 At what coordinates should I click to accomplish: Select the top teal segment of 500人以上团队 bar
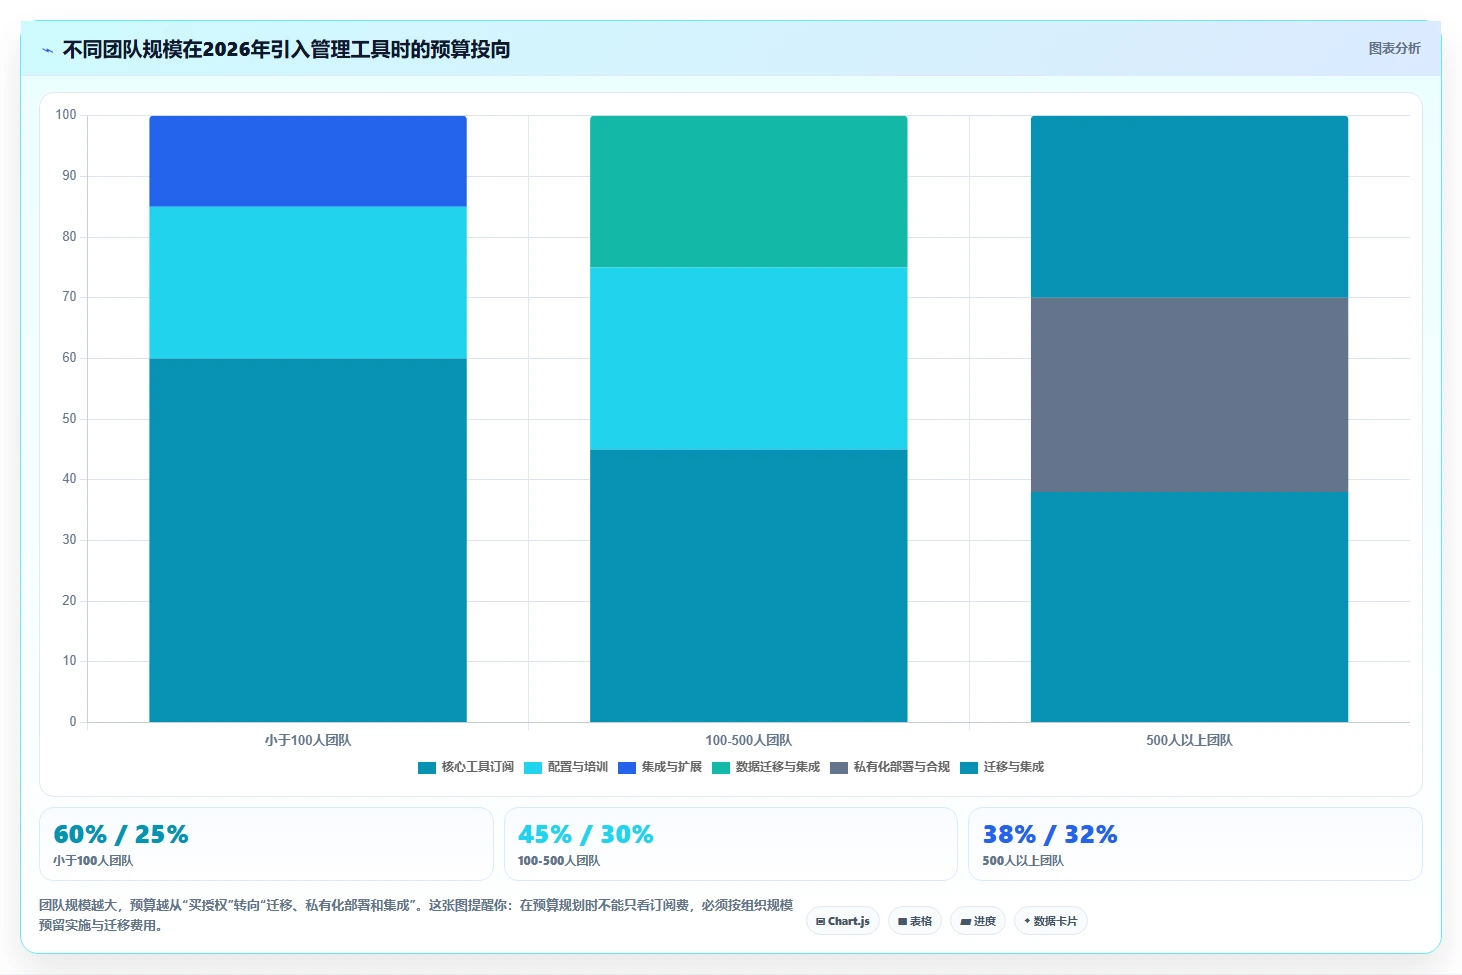(x=1189, y=207)
